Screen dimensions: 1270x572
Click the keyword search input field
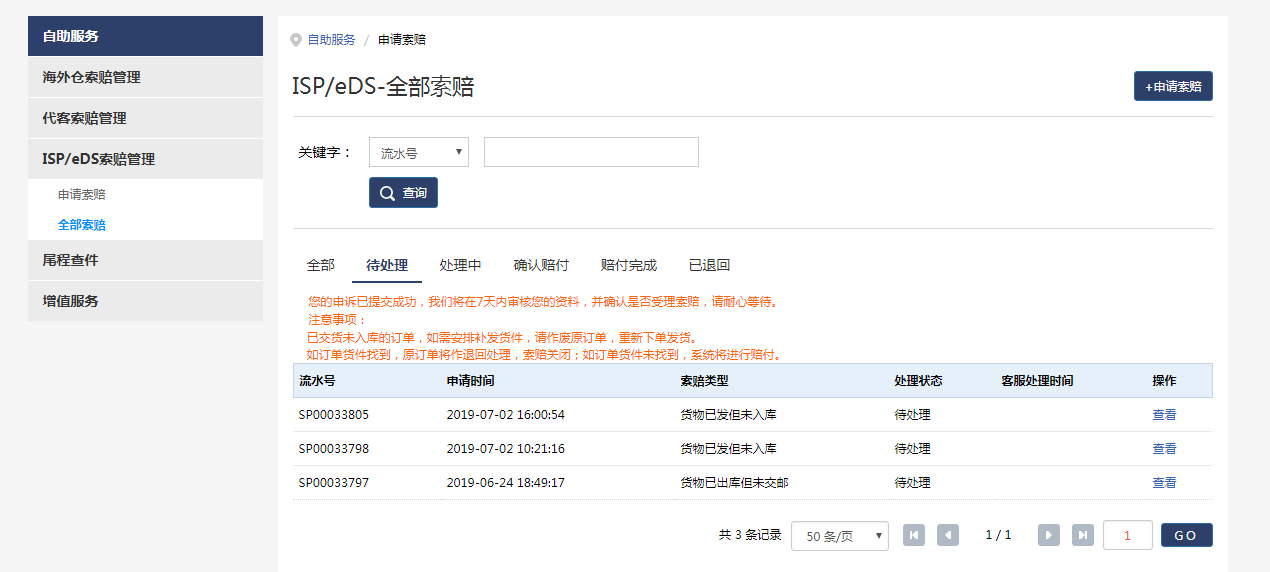point(591,152)
